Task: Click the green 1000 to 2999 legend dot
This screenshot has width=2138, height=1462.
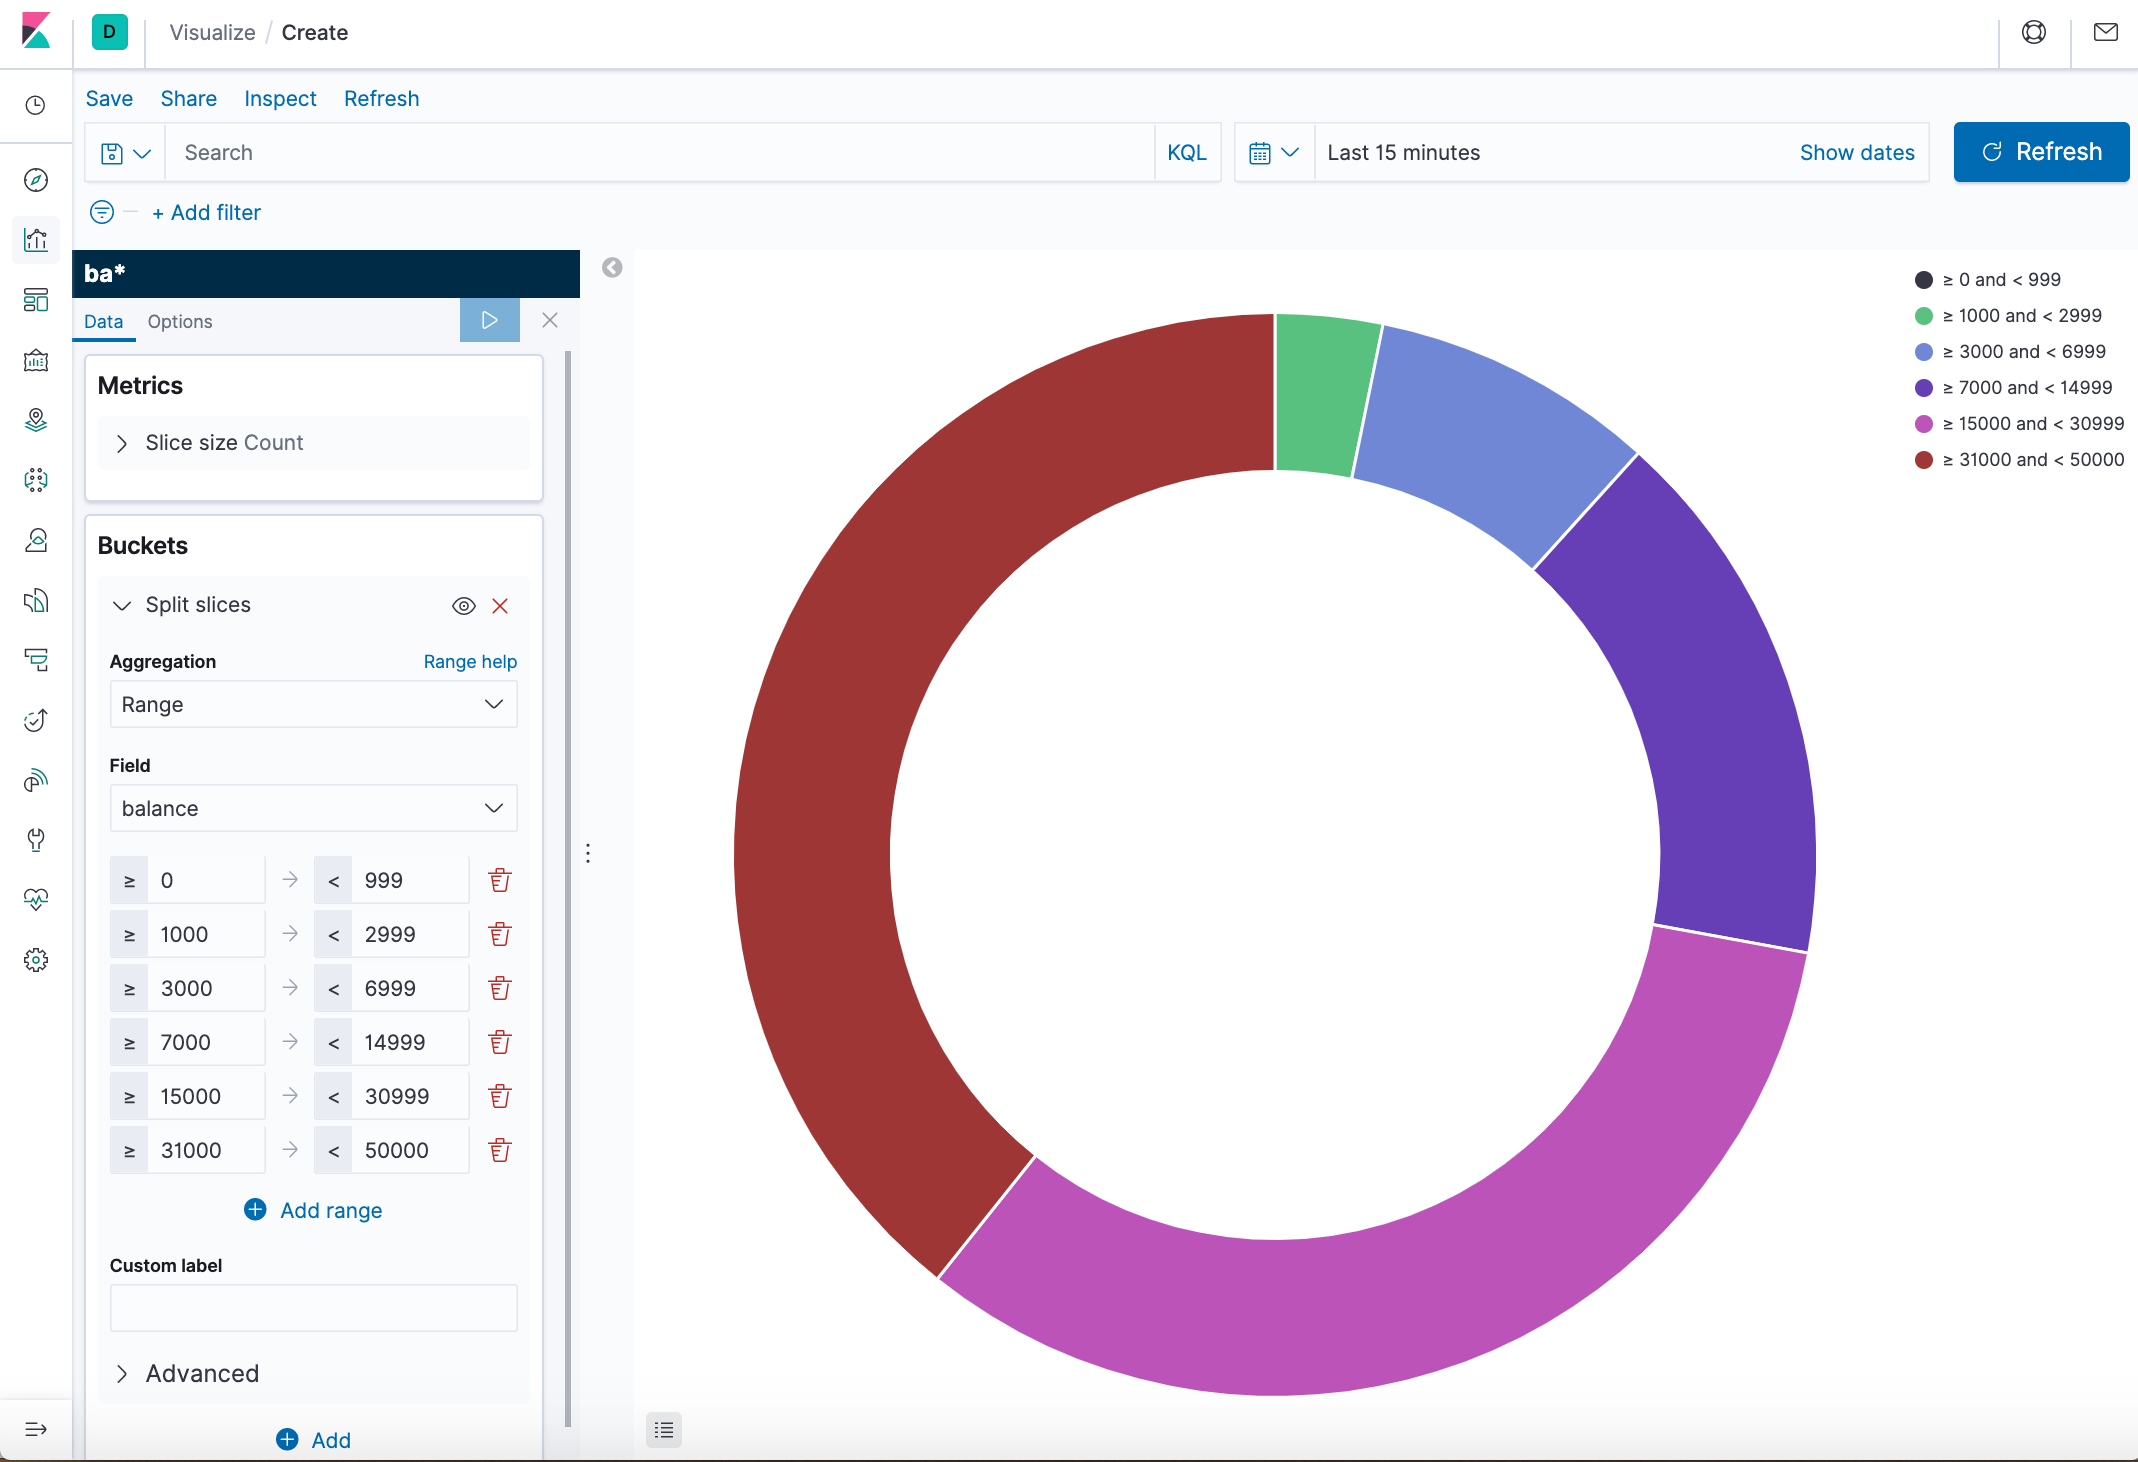Action: (1923, 316)
